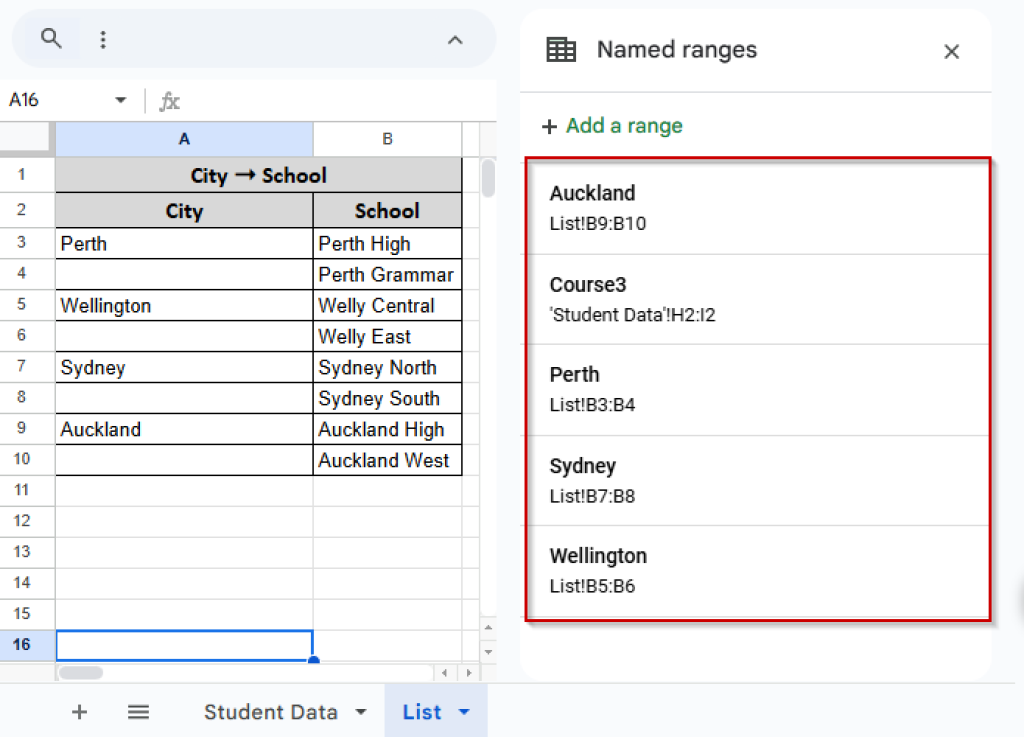
Task: Open the List sheet tab dropdown menu
Action: (x=463, y=712)
